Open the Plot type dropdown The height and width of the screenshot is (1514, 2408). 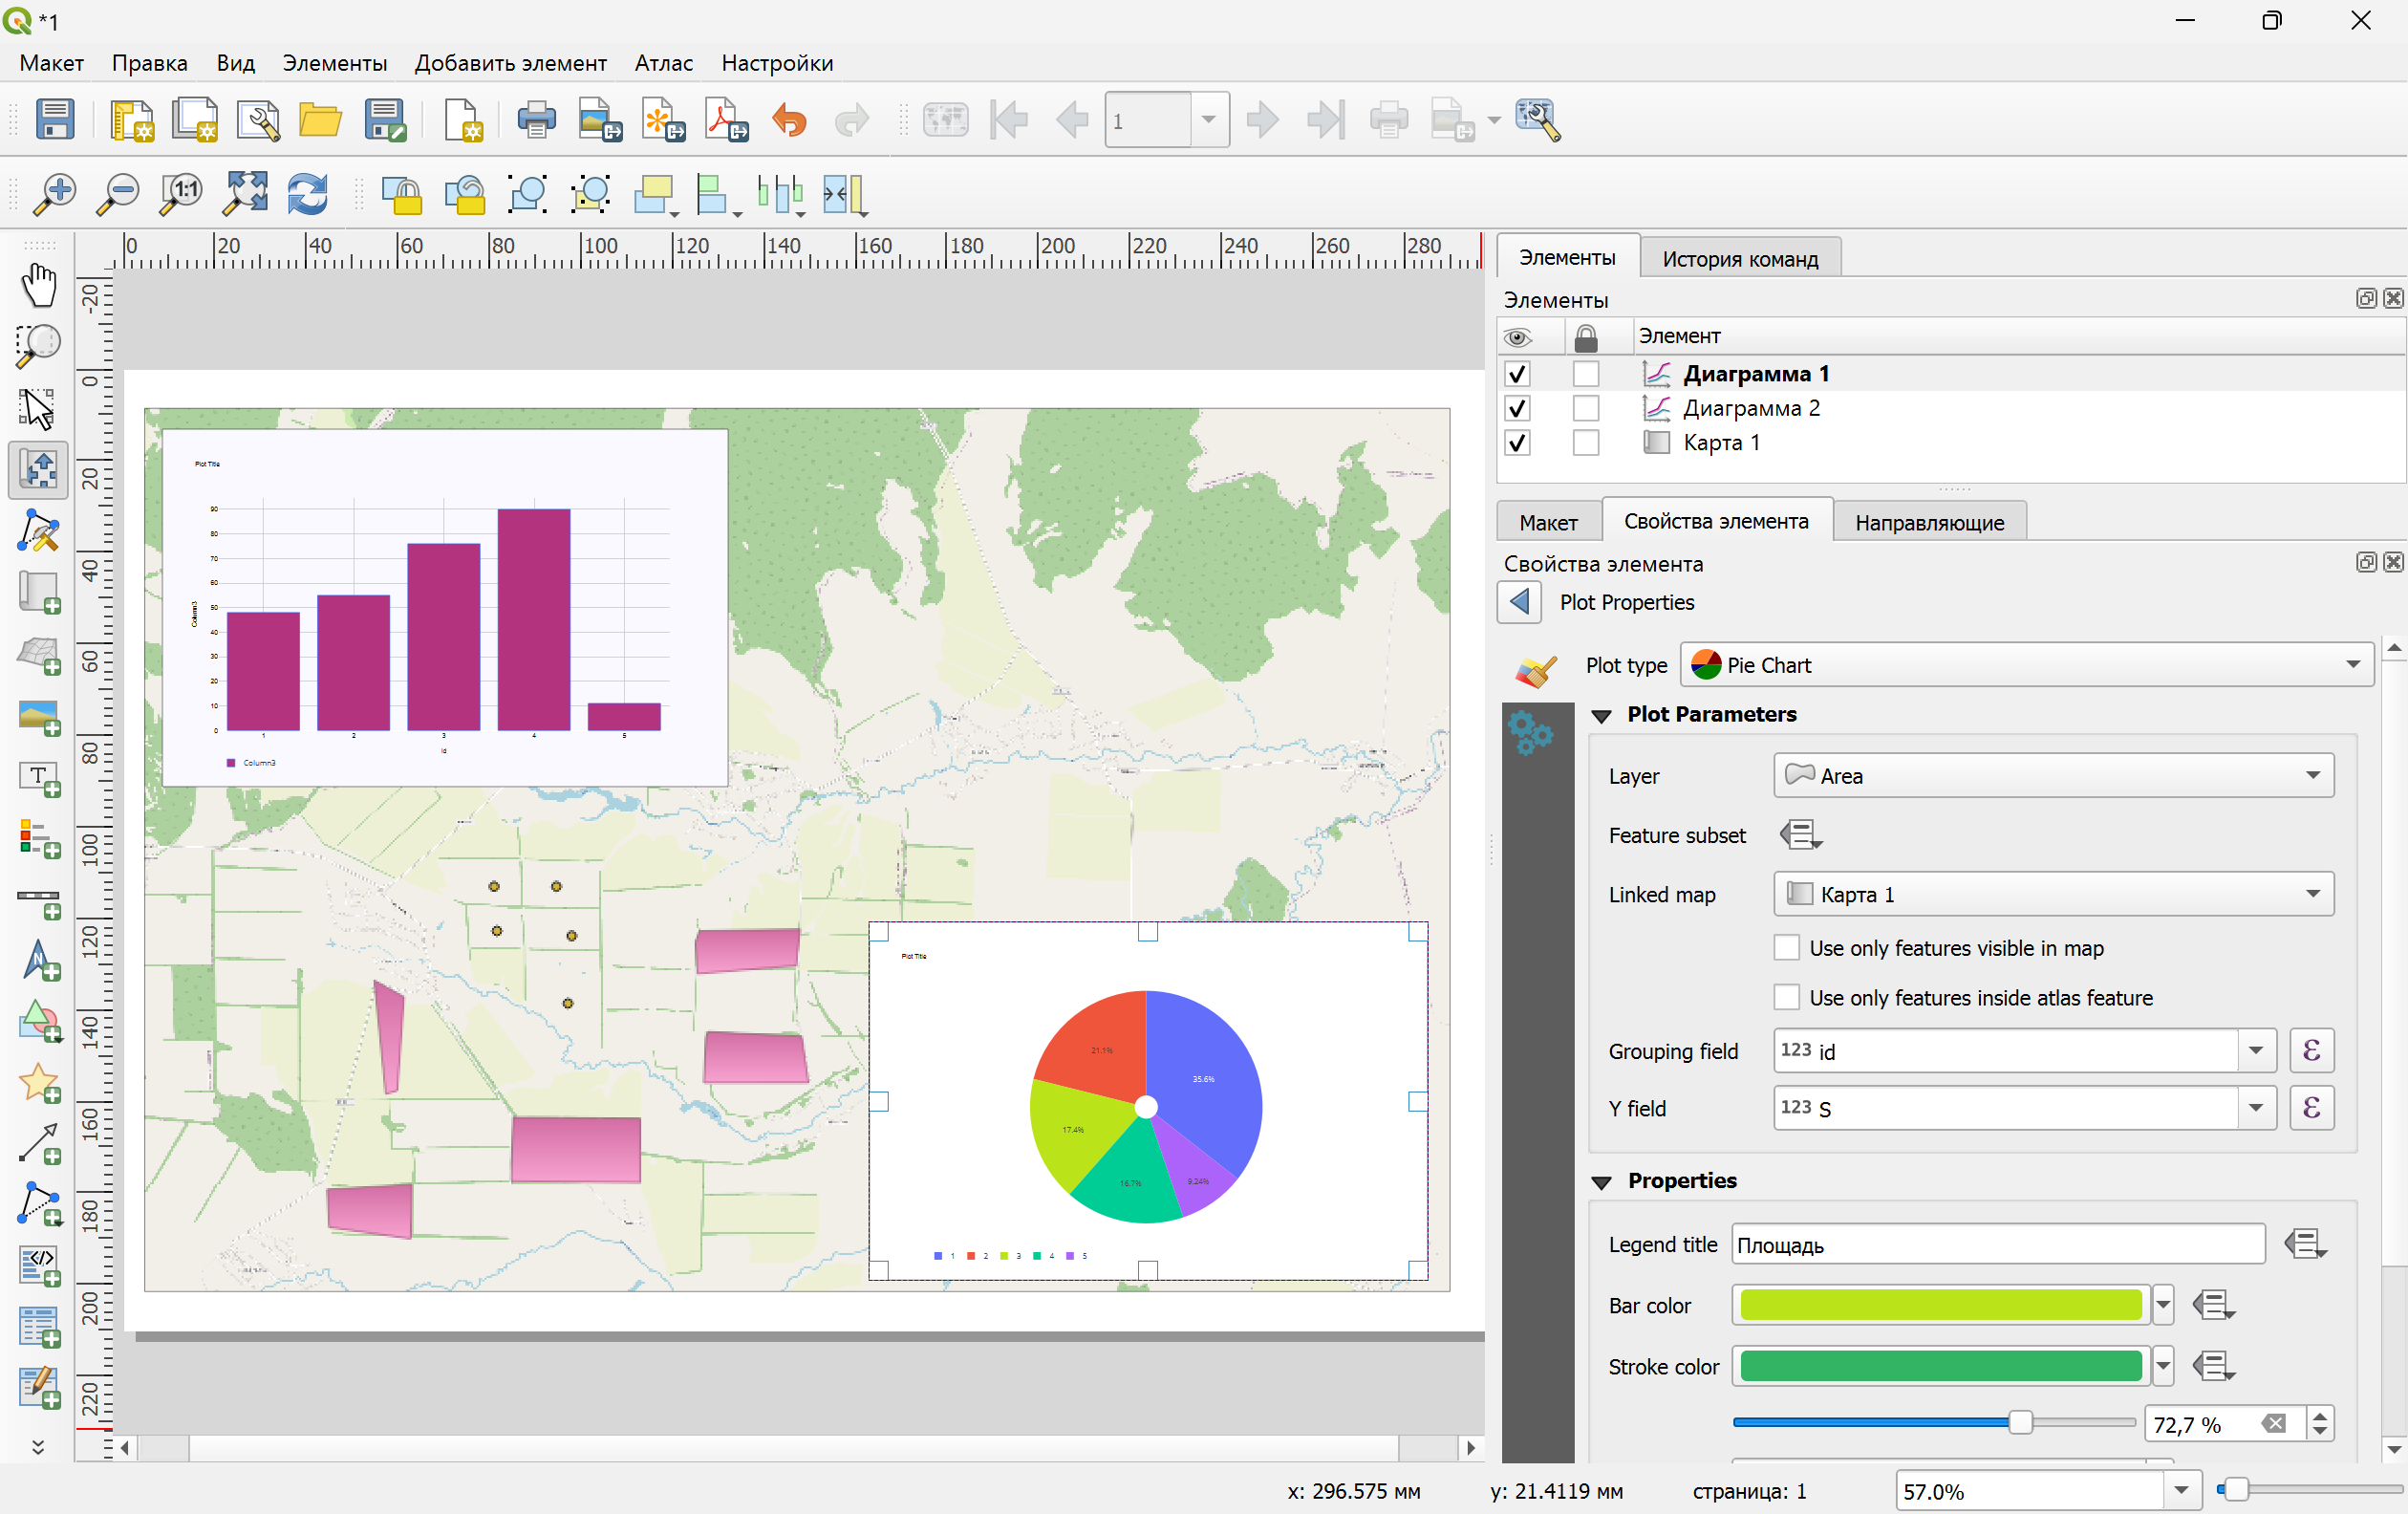[2026, 665]
